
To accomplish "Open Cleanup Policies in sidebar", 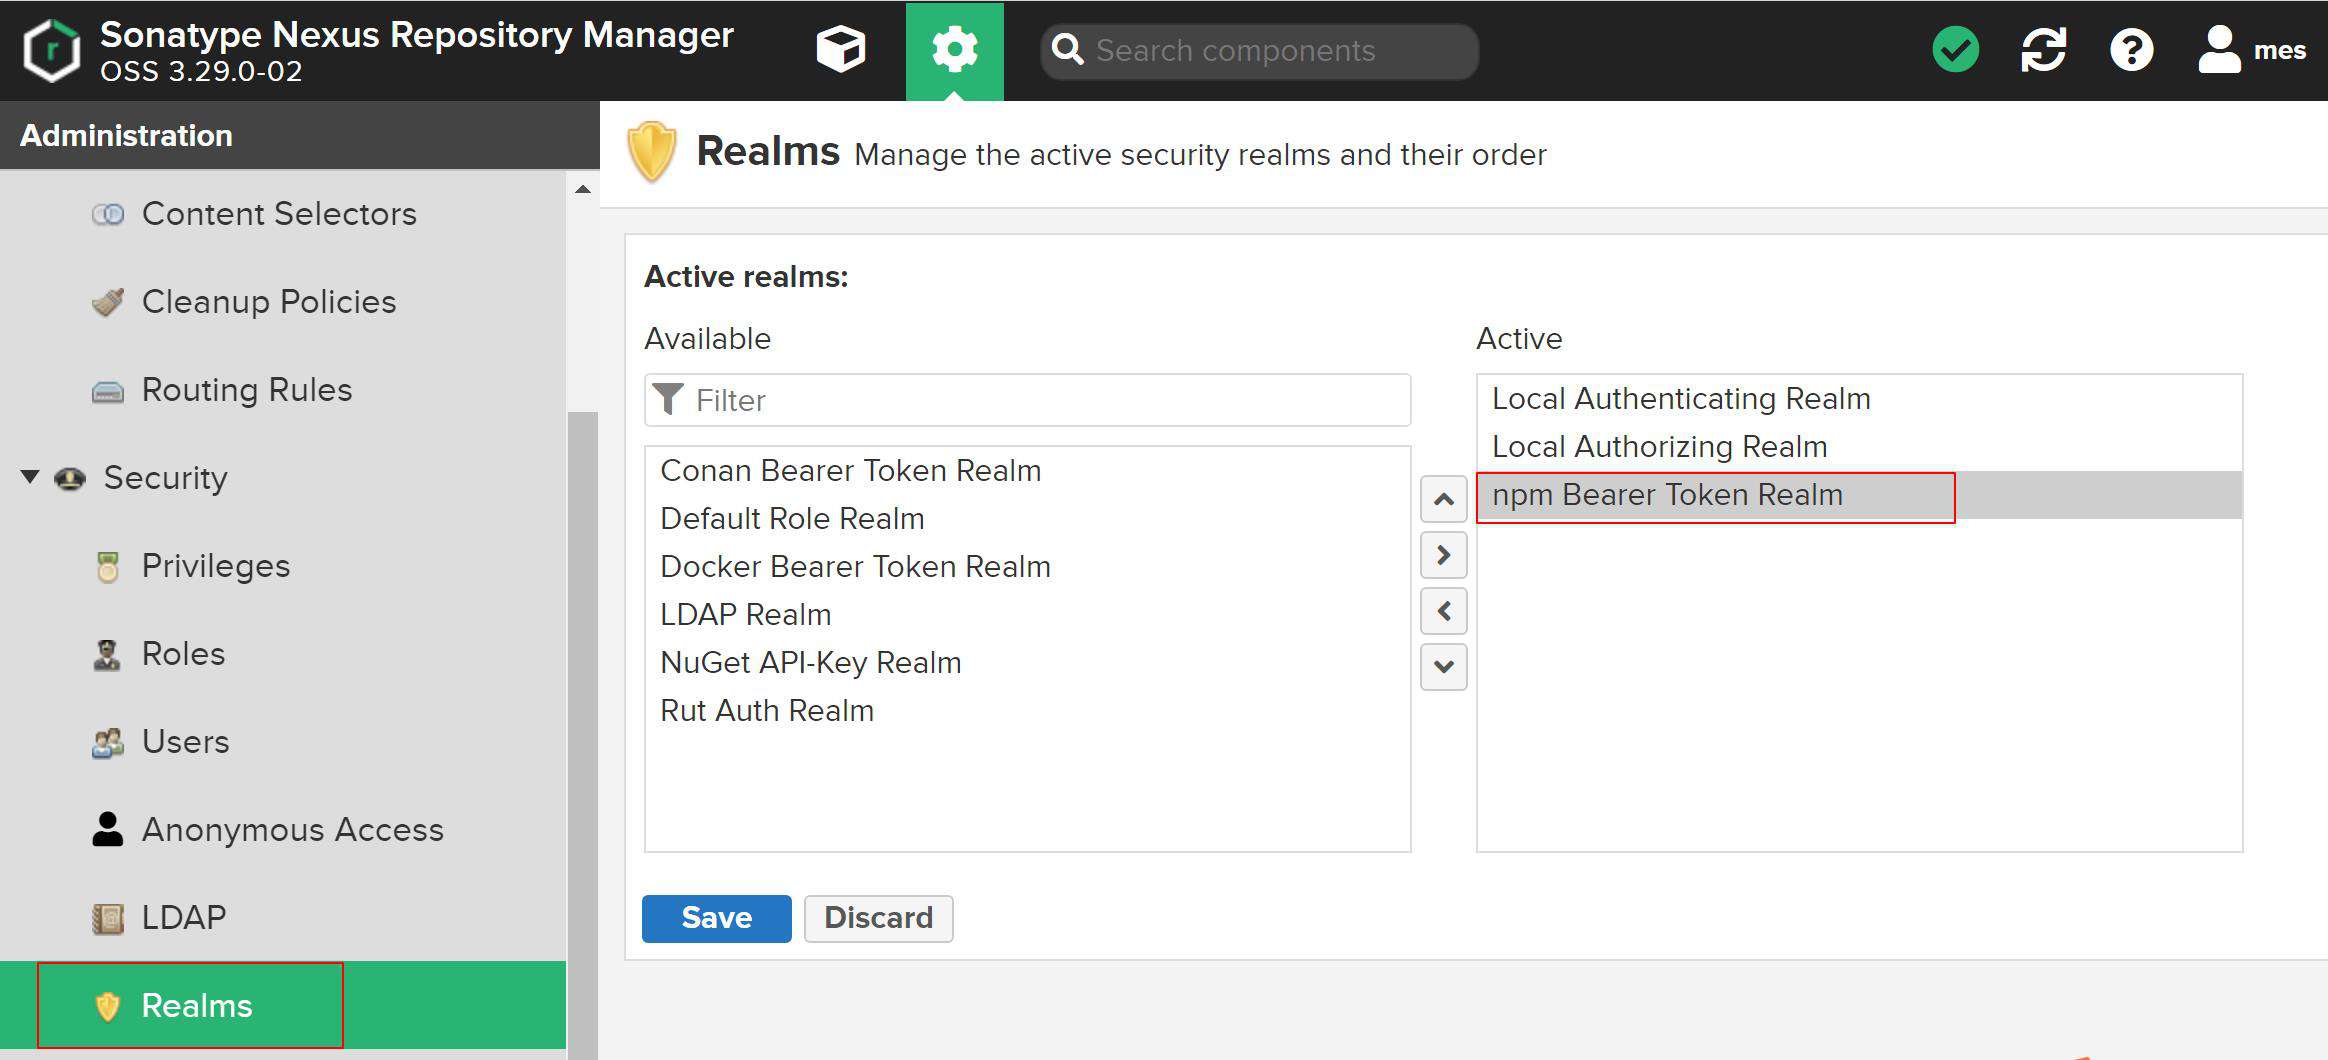I will (x=283, y=302).
